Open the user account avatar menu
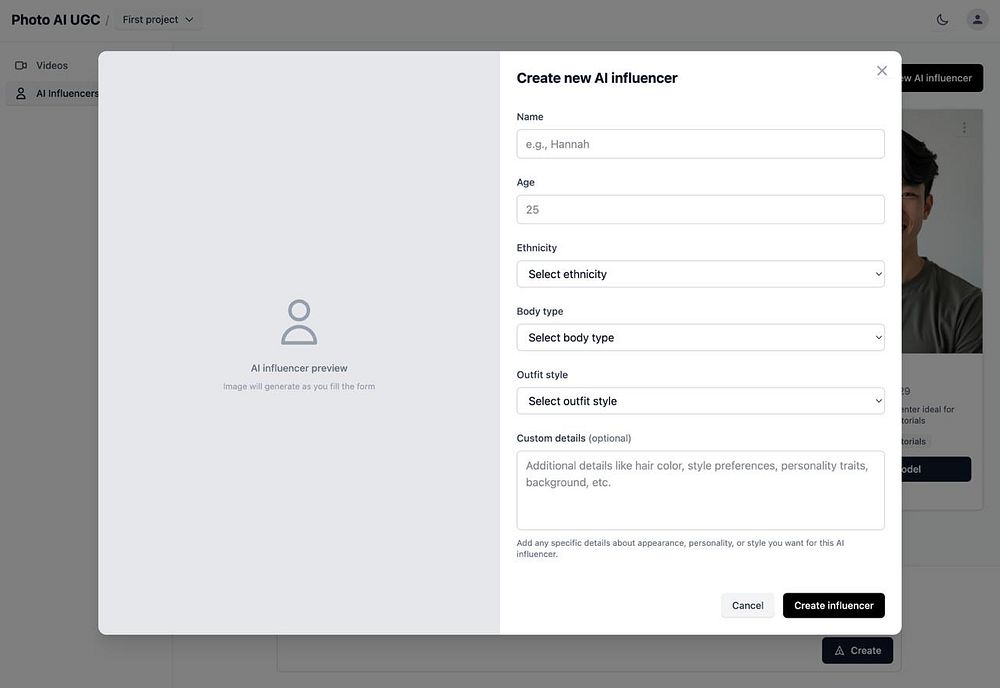Image resolution: width=1000 pixels, height=688 pixels. 977,20
